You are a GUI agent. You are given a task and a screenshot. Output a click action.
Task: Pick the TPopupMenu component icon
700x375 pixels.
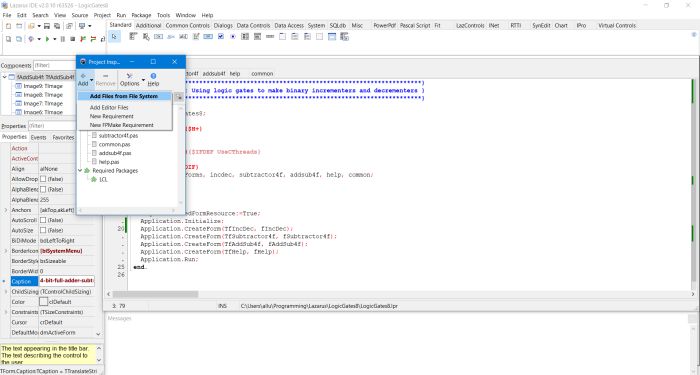coord(146,37)
